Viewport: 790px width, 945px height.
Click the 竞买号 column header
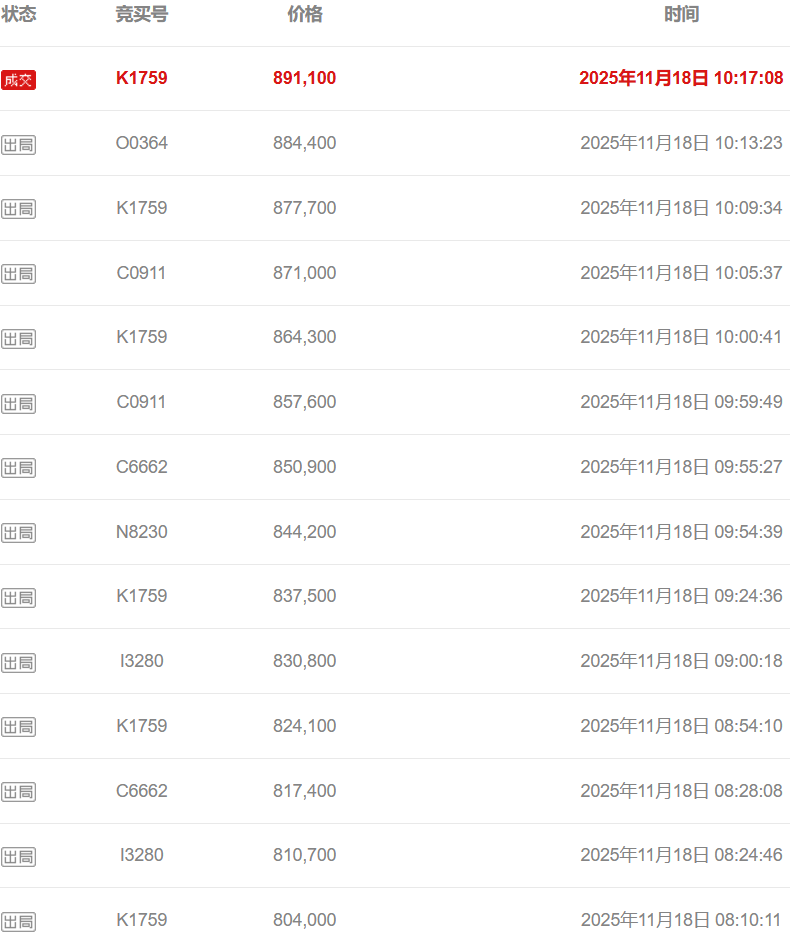[142, 14]
